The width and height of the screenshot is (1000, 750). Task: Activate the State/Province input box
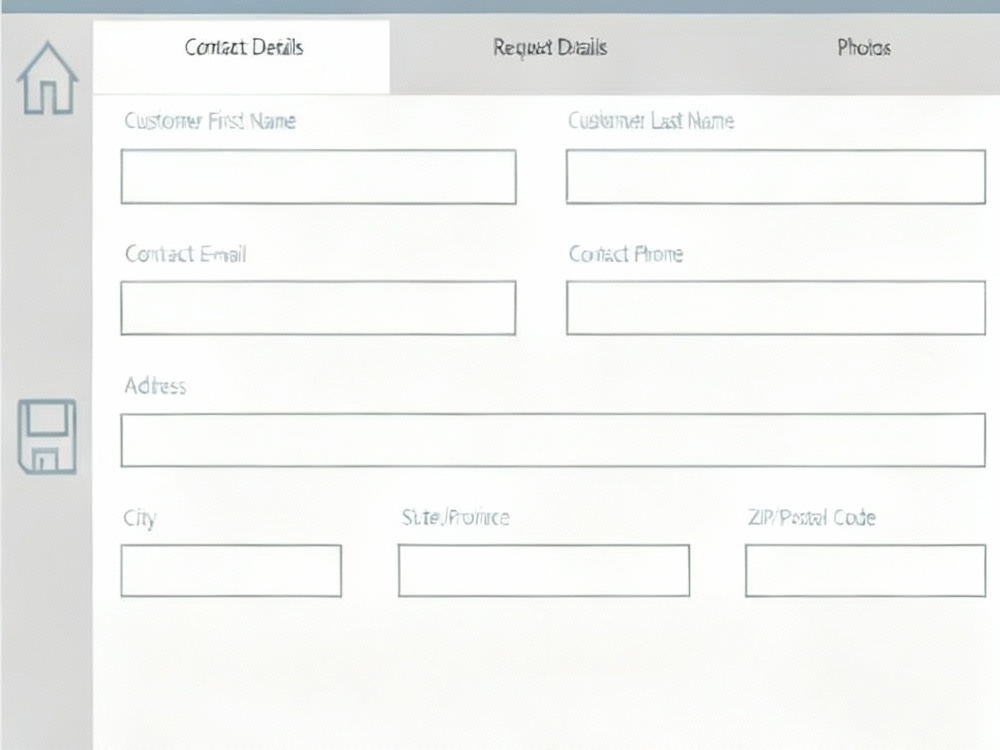tap(544, 571)
